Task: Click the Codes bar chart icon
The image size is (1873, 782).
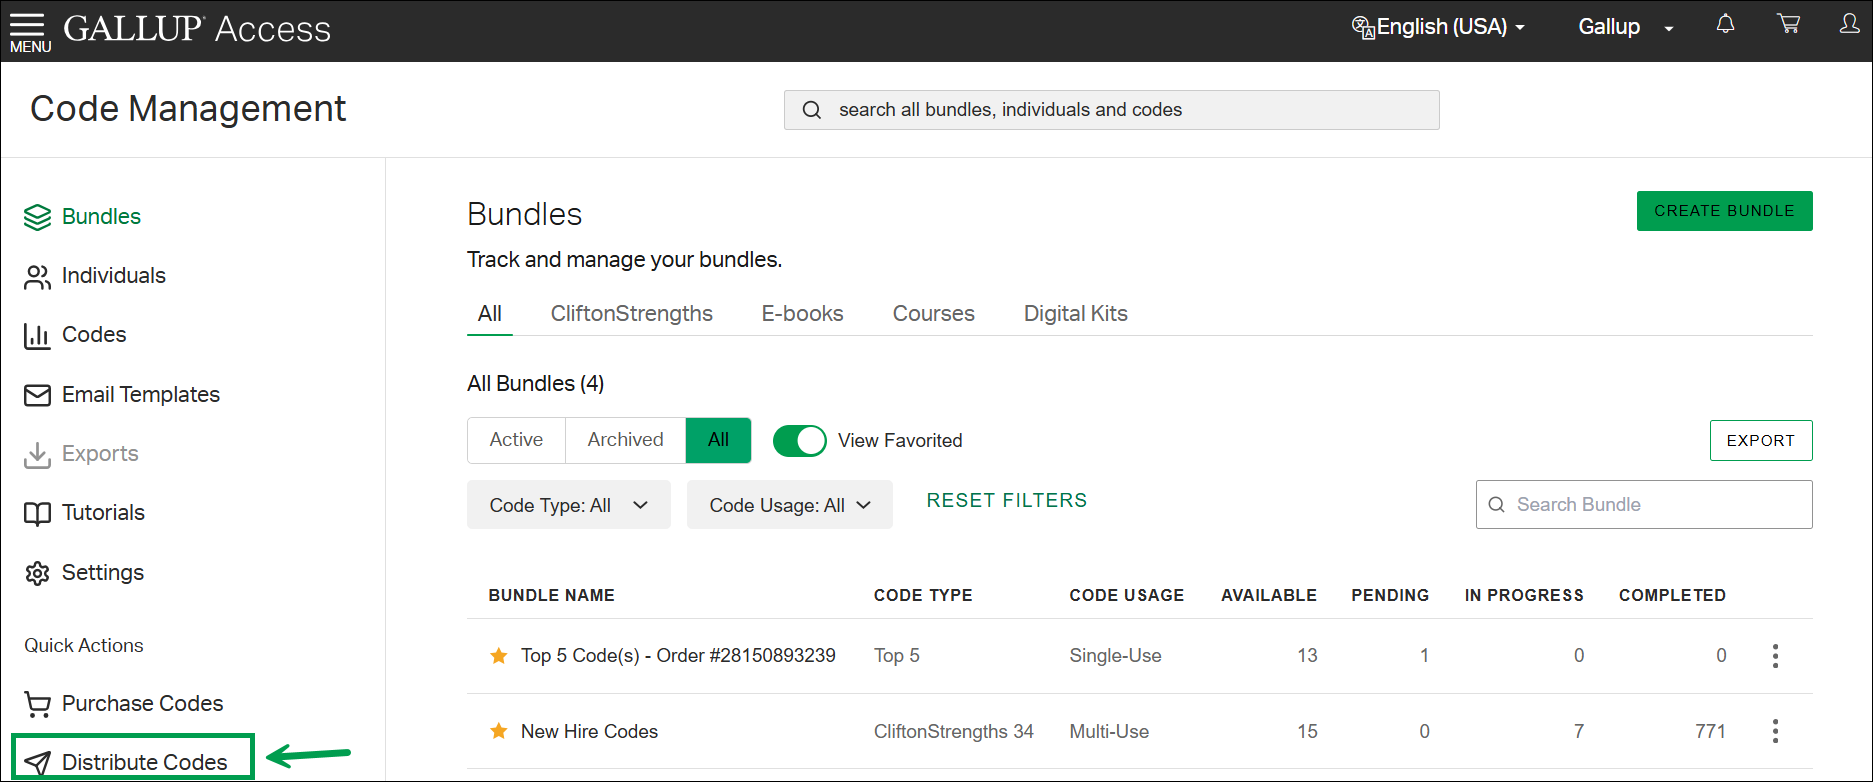Action: click(37, 336)
